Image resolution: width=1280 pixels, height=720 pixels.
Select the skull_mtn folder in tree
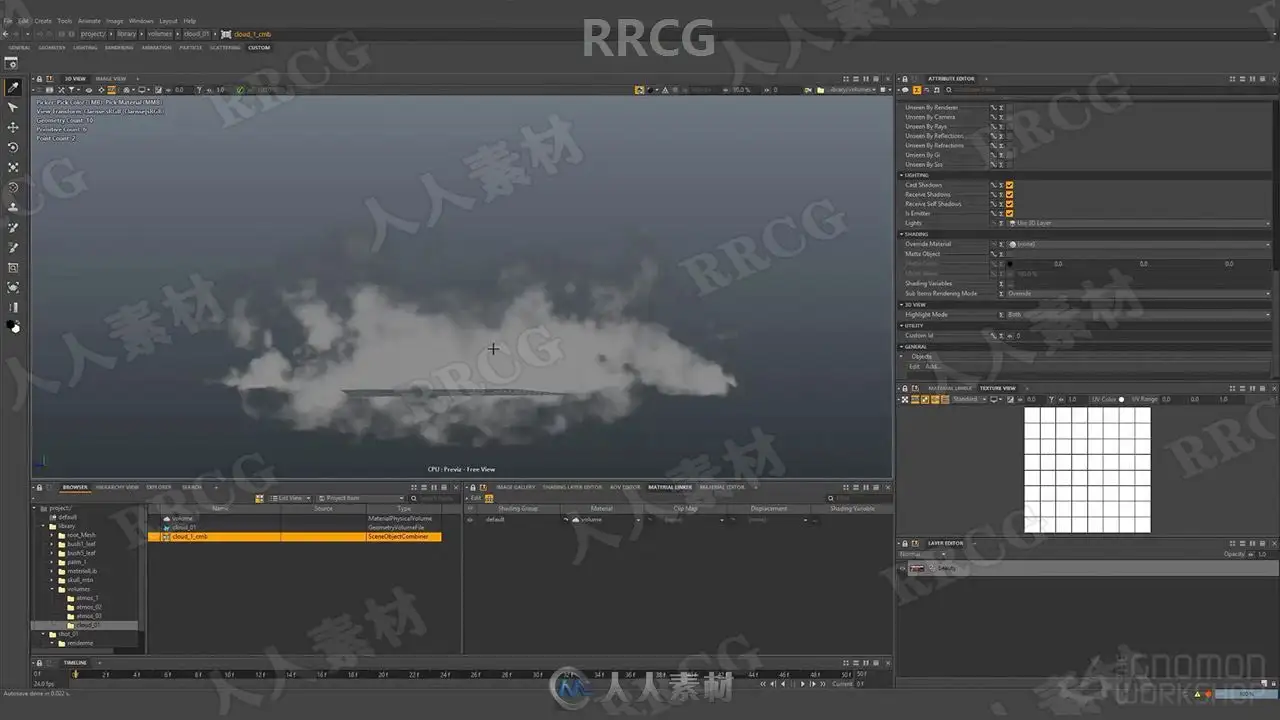(x=80, y=580)
